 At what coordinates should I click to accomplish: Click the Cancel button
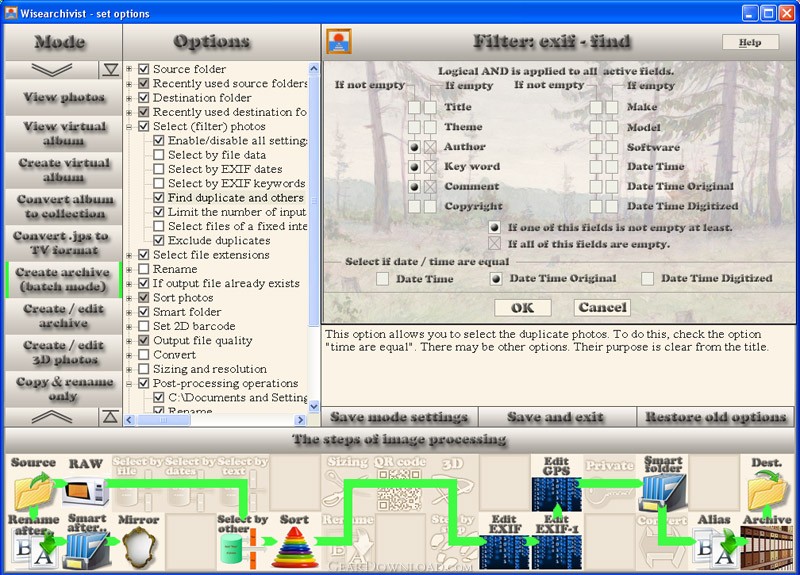[602, 308]
